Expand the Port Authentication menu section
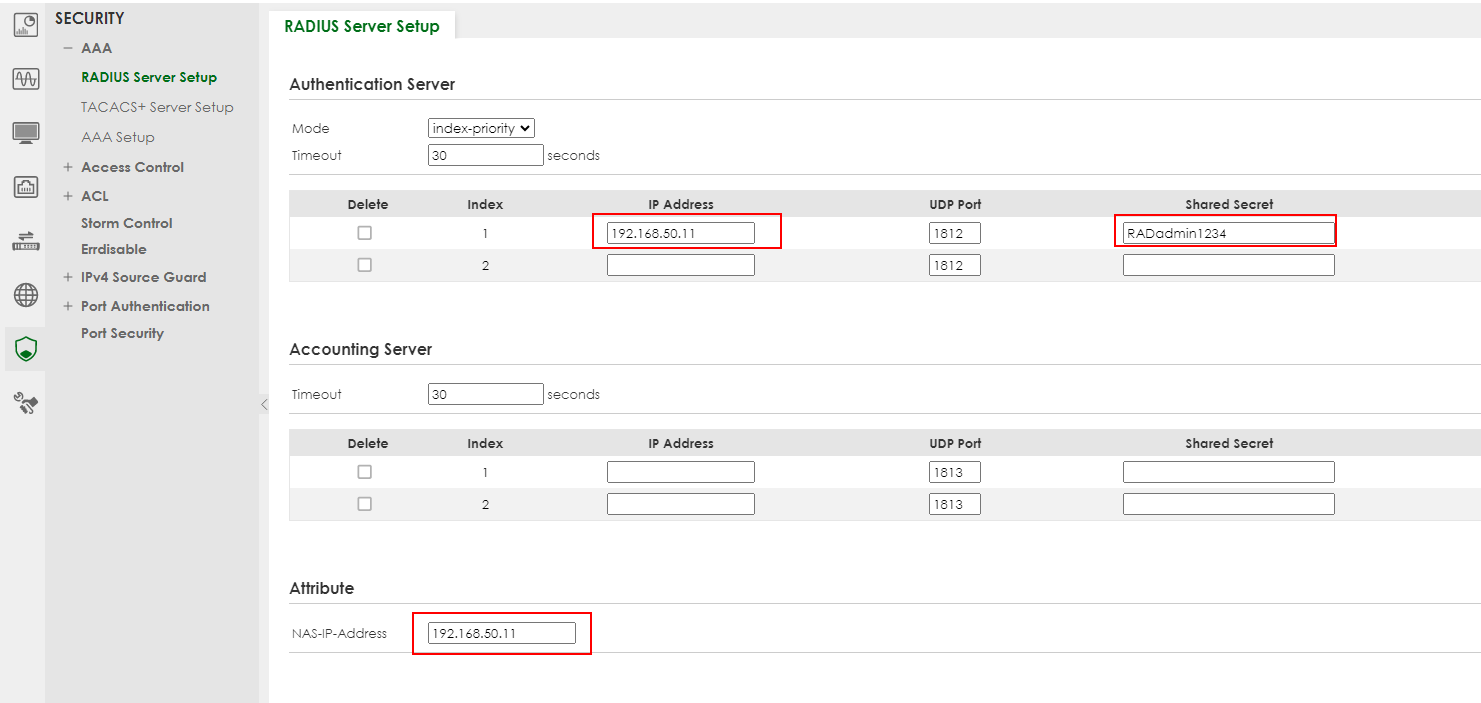Image resolution: width=1481 pixels, height=703 pixels. (x=68, y=306)
